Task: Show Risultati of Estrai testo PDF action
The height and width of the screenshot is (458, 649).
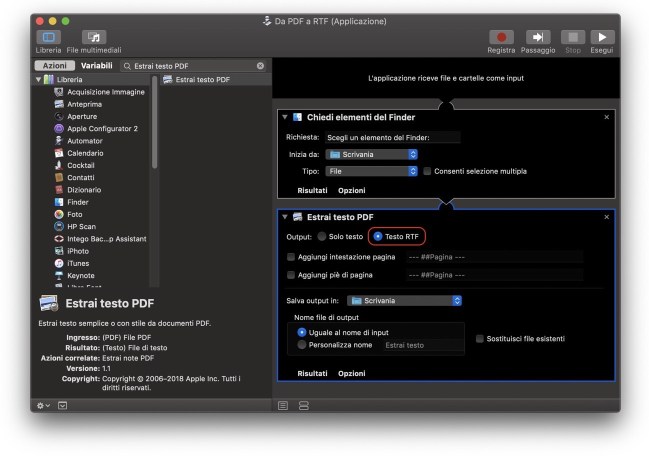Action: (x=312, y=373)
